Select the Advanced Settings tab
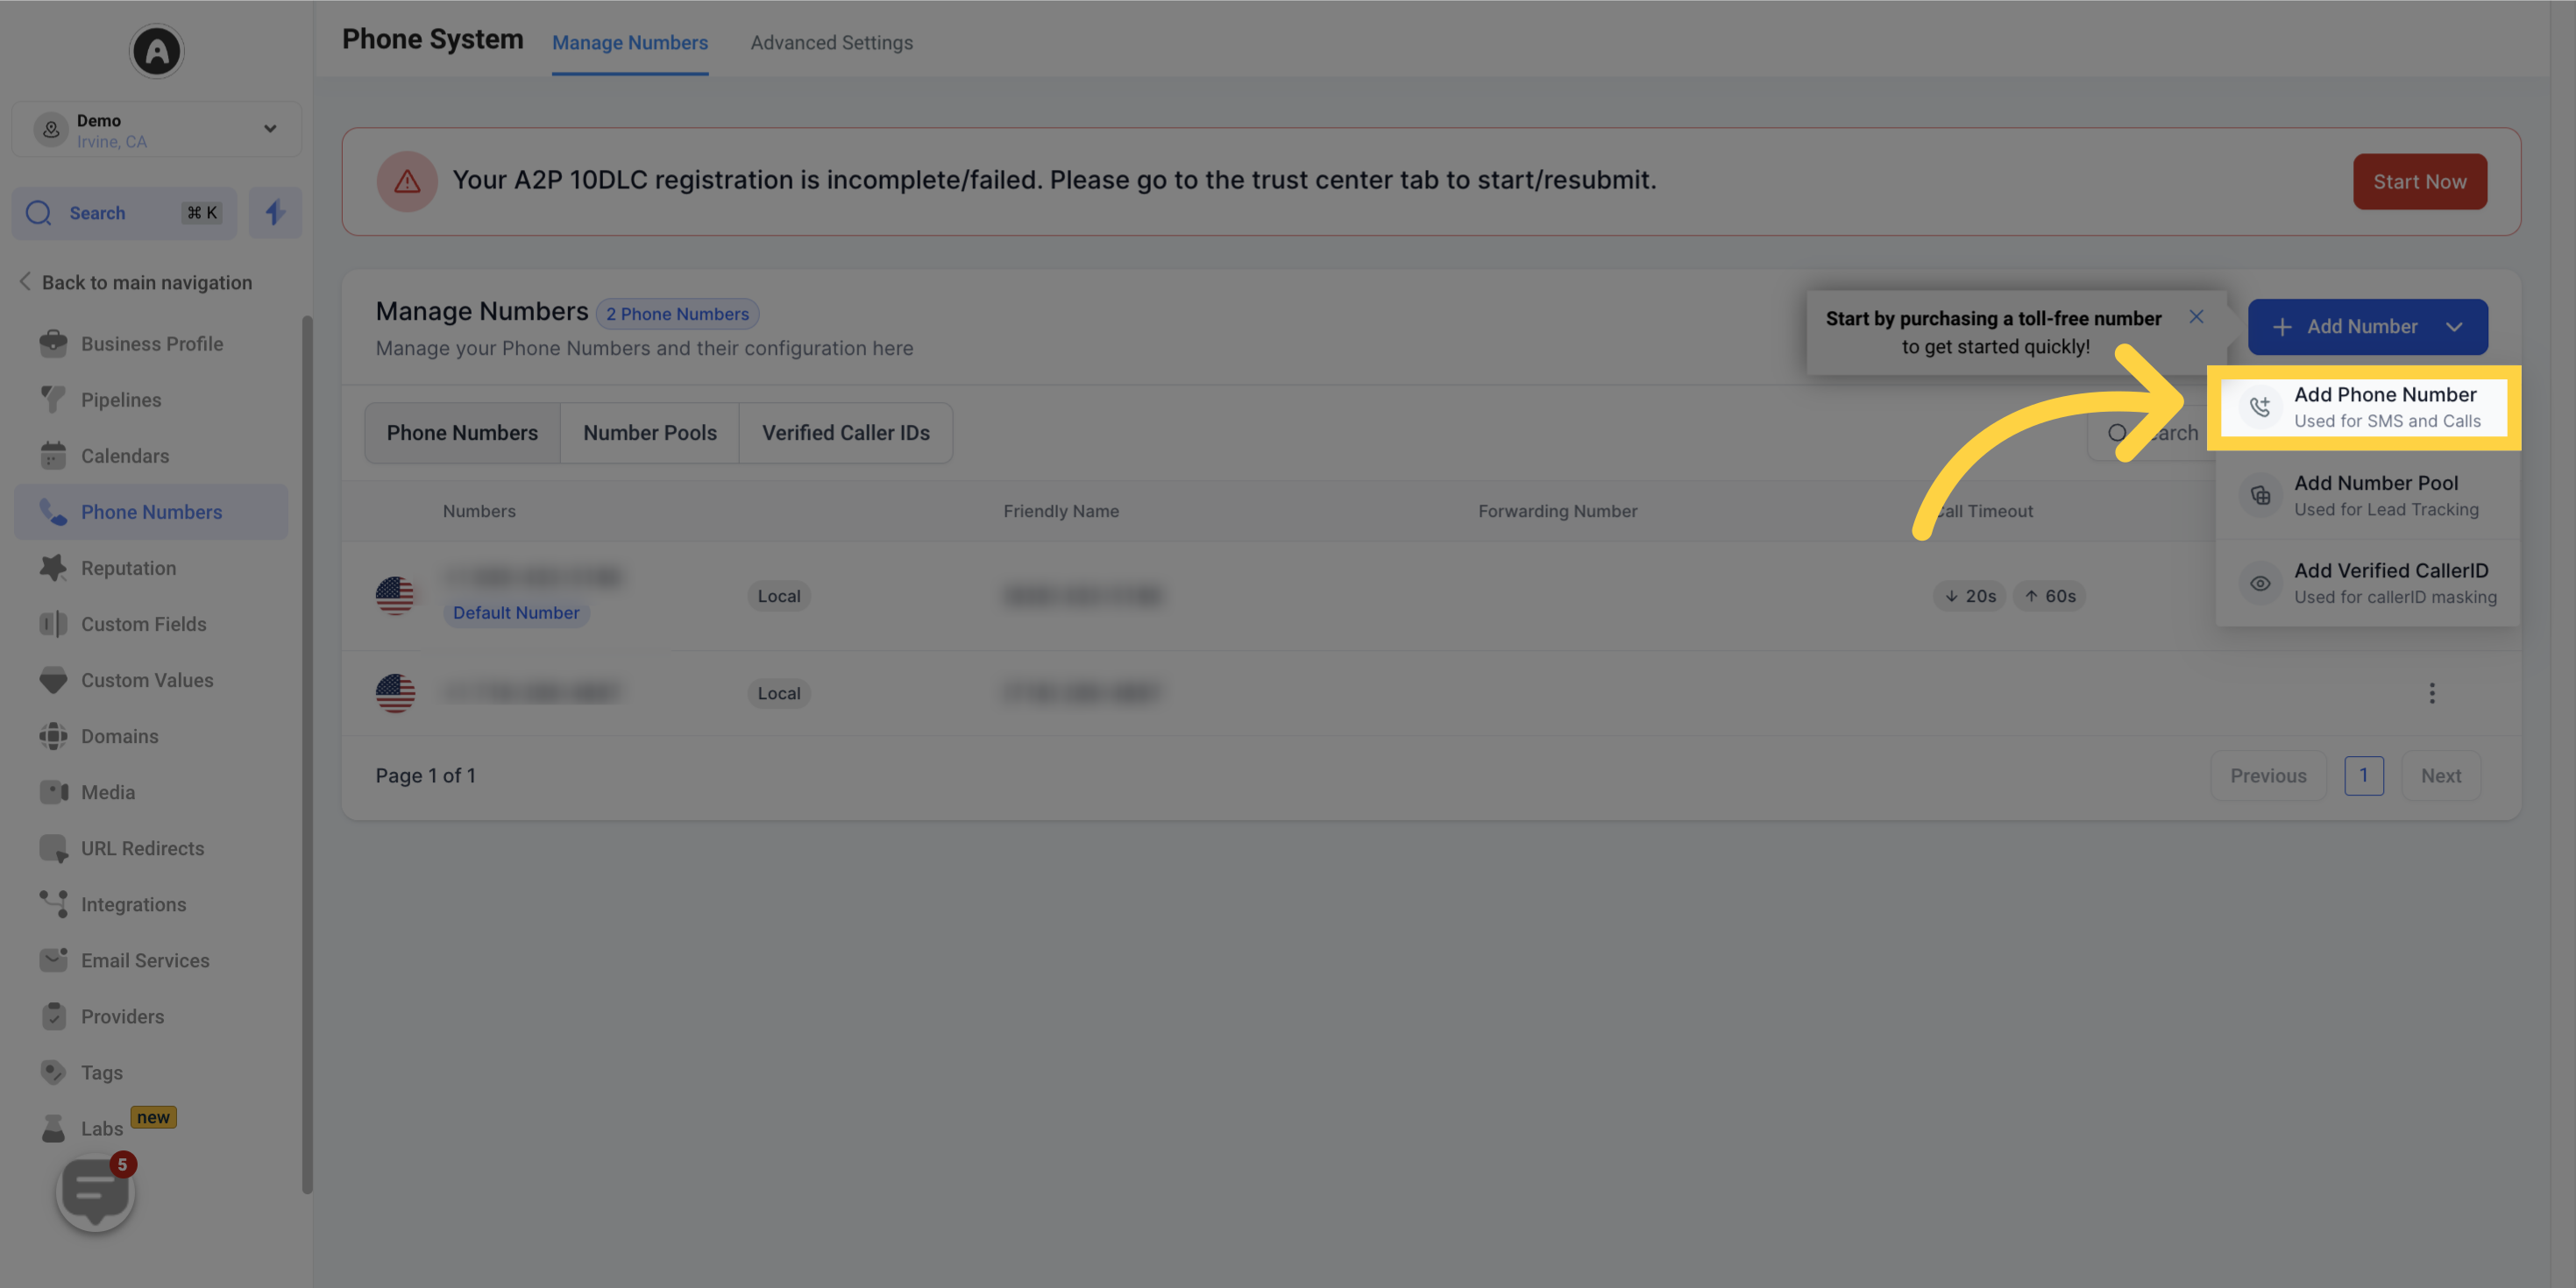 (831, 43)
